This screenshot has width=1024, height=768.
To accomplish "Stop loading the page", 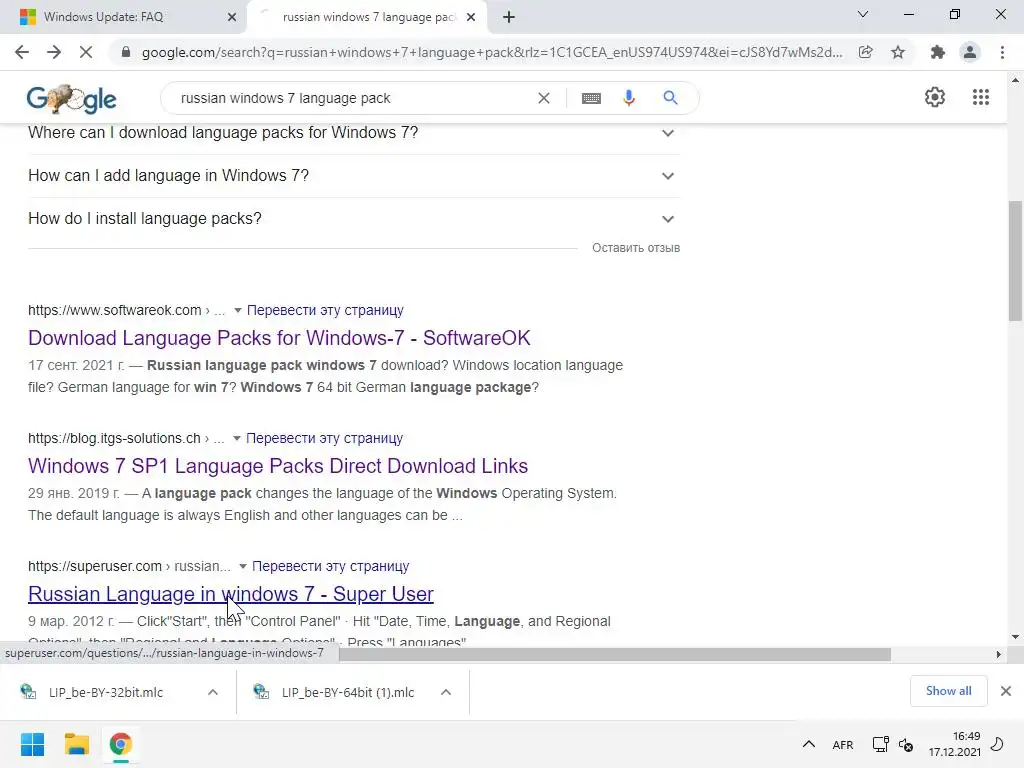I will coord(86,52).
